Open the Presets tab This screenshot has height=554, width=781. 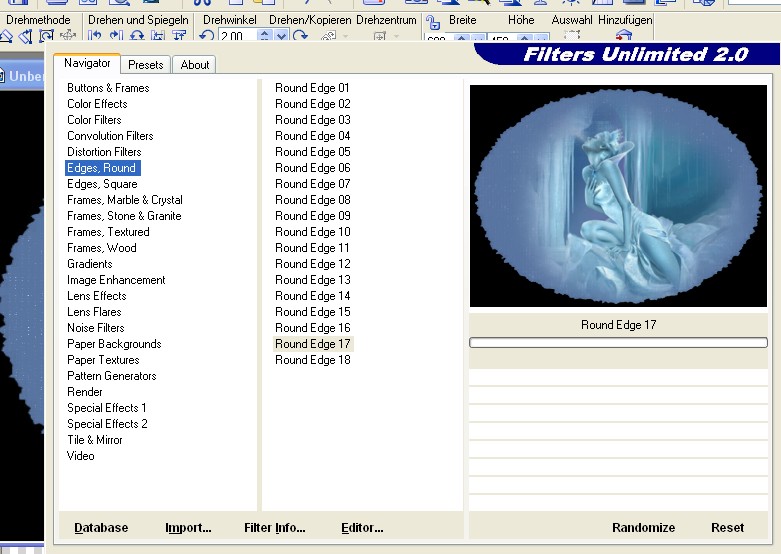pos(145,65)
